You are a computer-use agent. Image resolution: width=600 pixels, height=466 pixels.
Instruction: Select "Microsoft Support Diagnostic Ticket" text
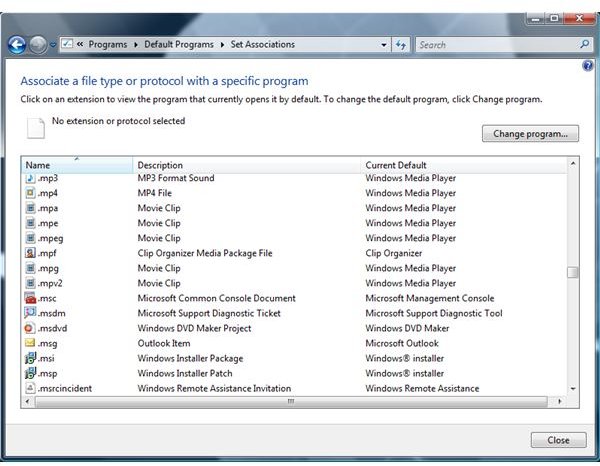pyautogui.click(x=209, y=313)
